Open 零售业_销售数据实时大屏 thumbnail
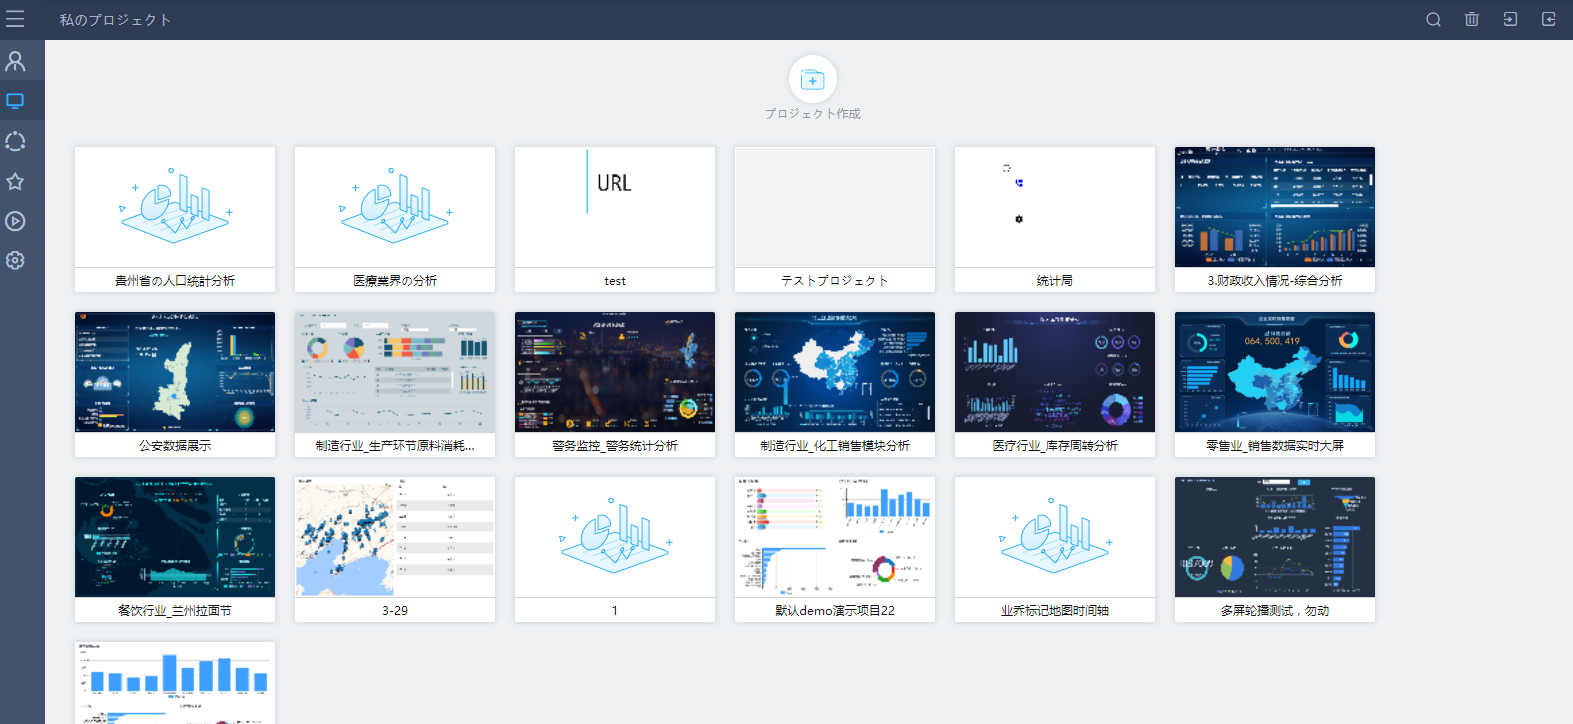This screenshot has width=1573, height=724. click(1275, 372)
